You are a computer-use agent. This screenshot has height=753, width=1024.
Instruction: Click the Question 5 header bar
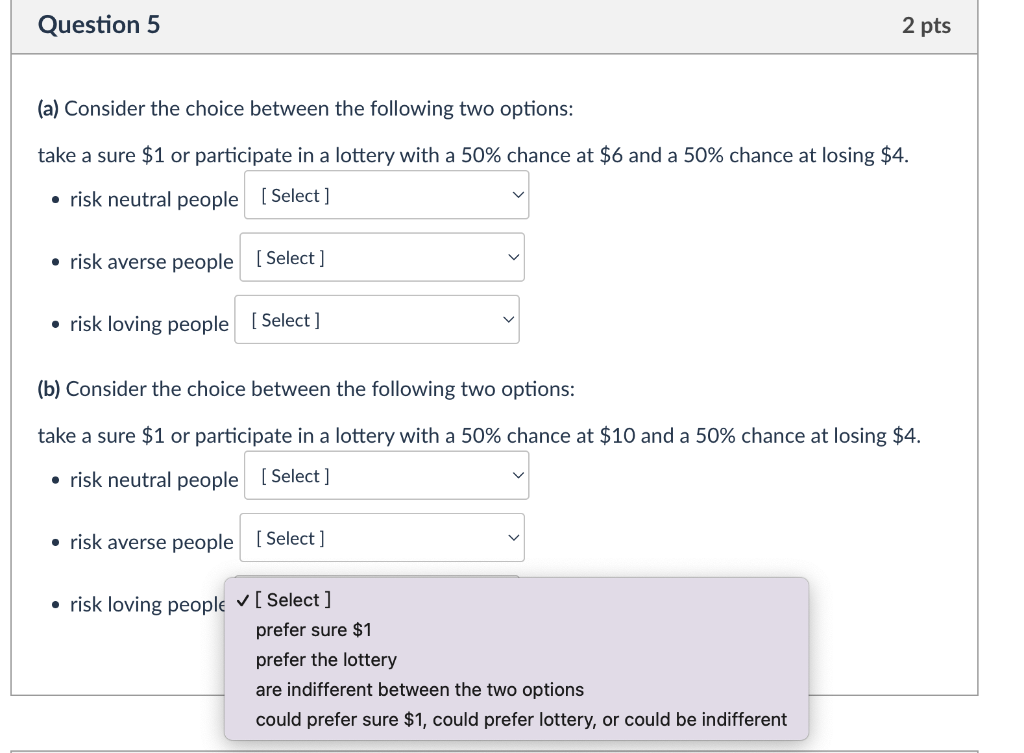click(98, 25)
